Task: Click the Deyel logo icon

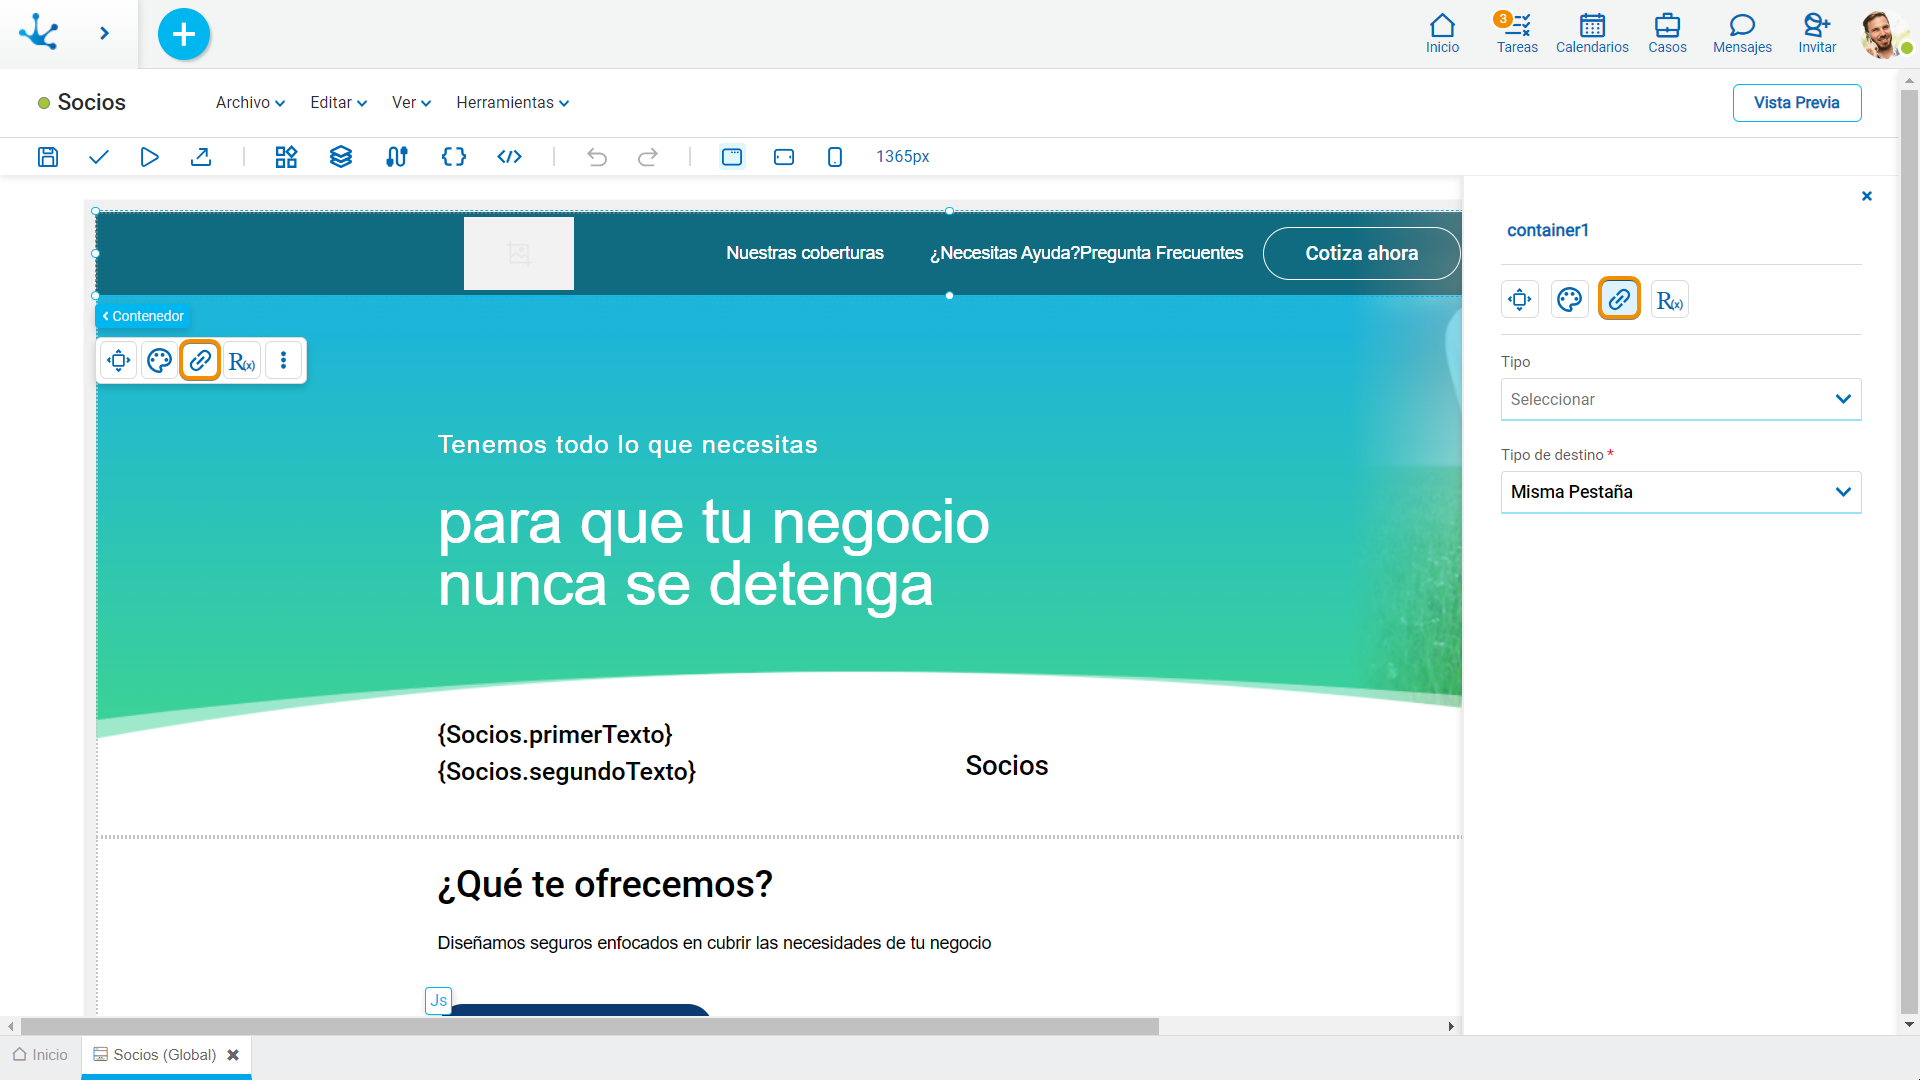Action: [x=39, y=32]
